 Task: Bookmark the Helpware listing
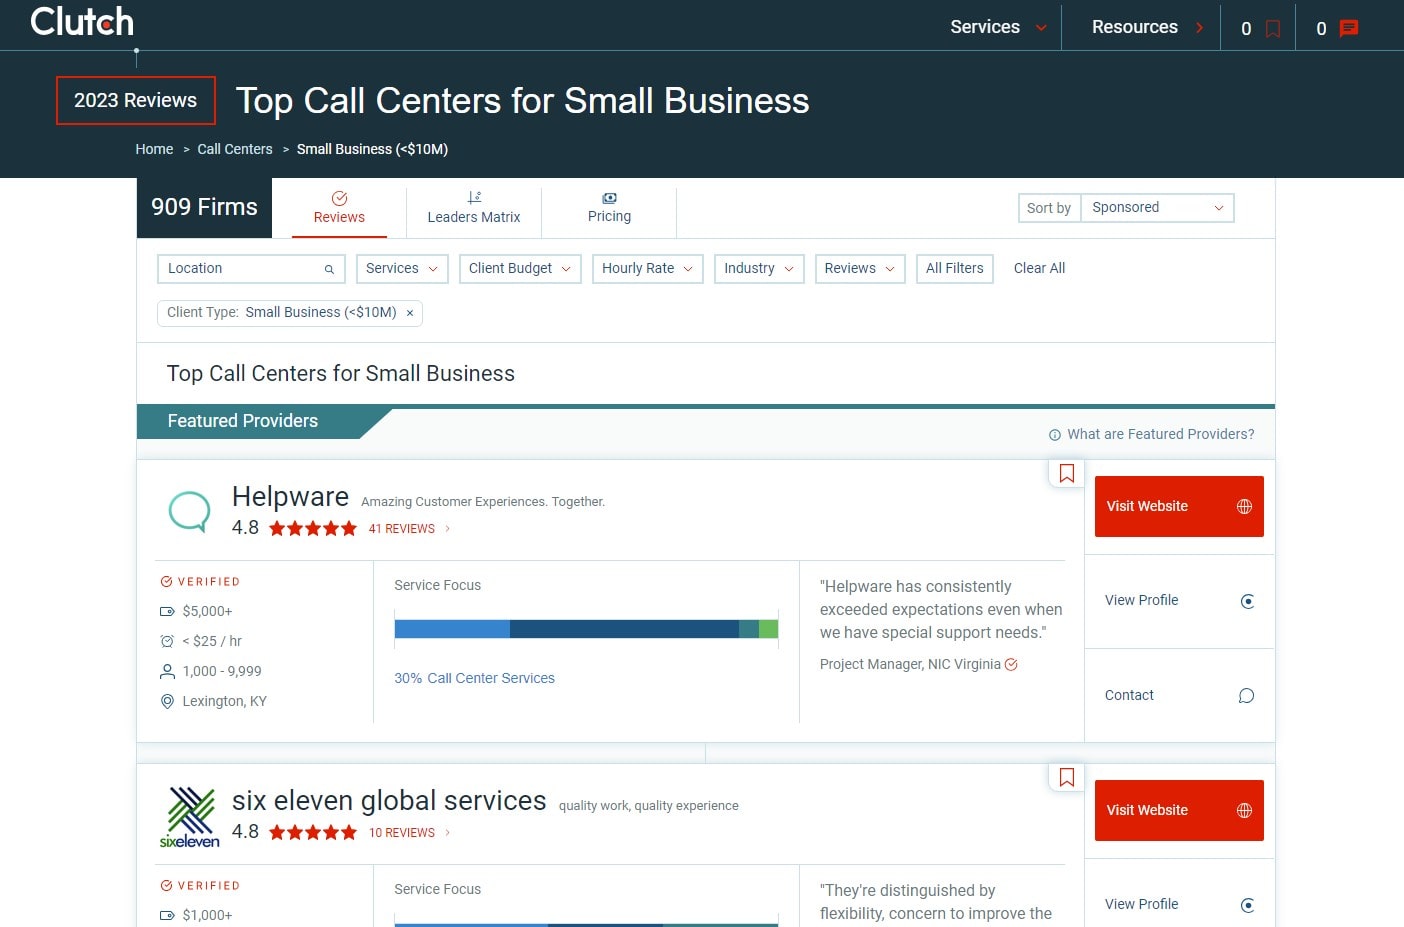tap(1067, 473)
